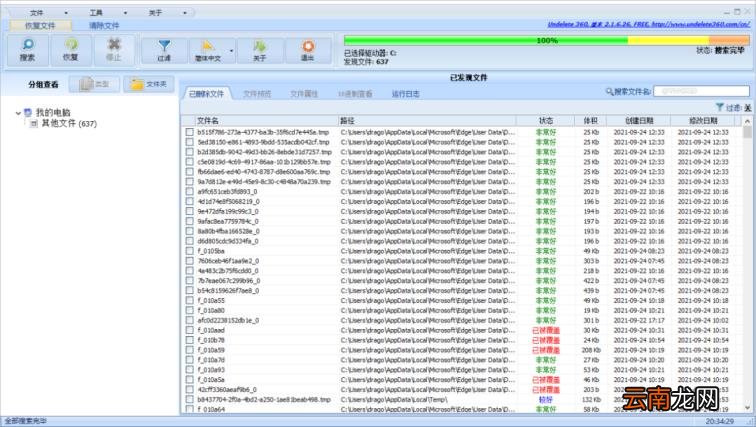Open the 关于 menu in menu bar
This screenshot has height=427, width=756.
point(155,13)
